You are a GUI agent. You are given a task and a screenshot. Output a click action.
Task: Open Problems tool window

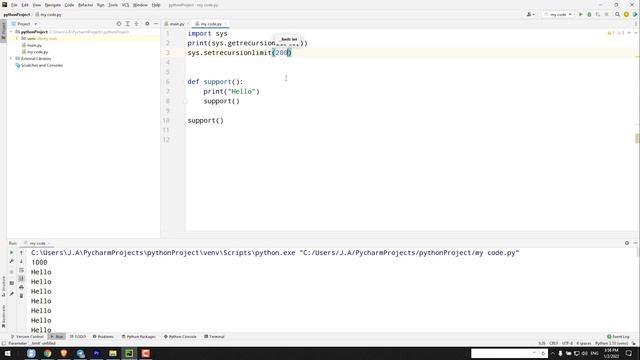click(x=103, y=337)
